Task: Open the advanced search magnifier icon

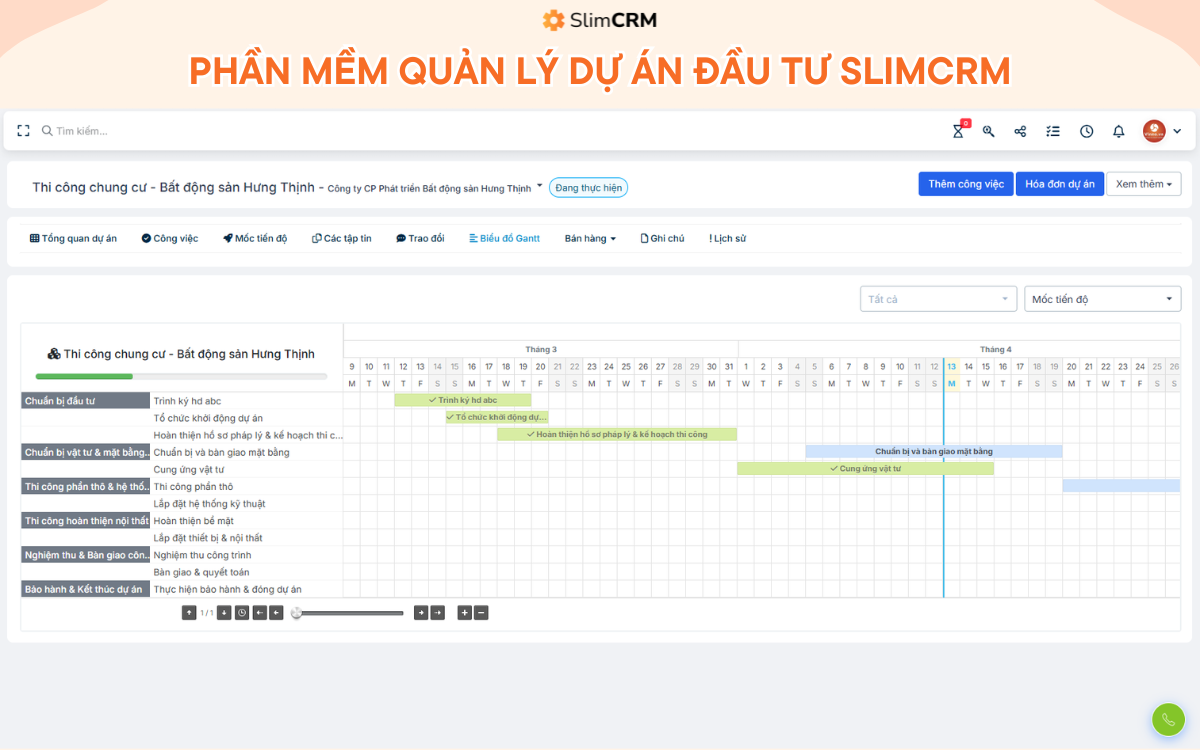Action: point(988,131)
